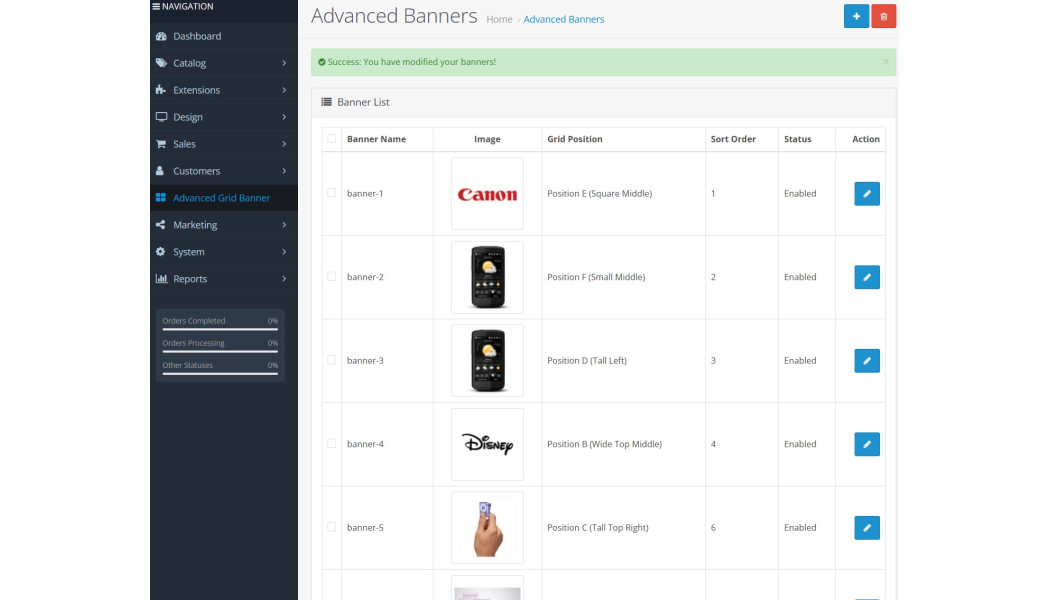The width and height of the screenshot is (1050, 600).
Task: Expand the Customers menu chevron
Action: (x=284, y=171)
